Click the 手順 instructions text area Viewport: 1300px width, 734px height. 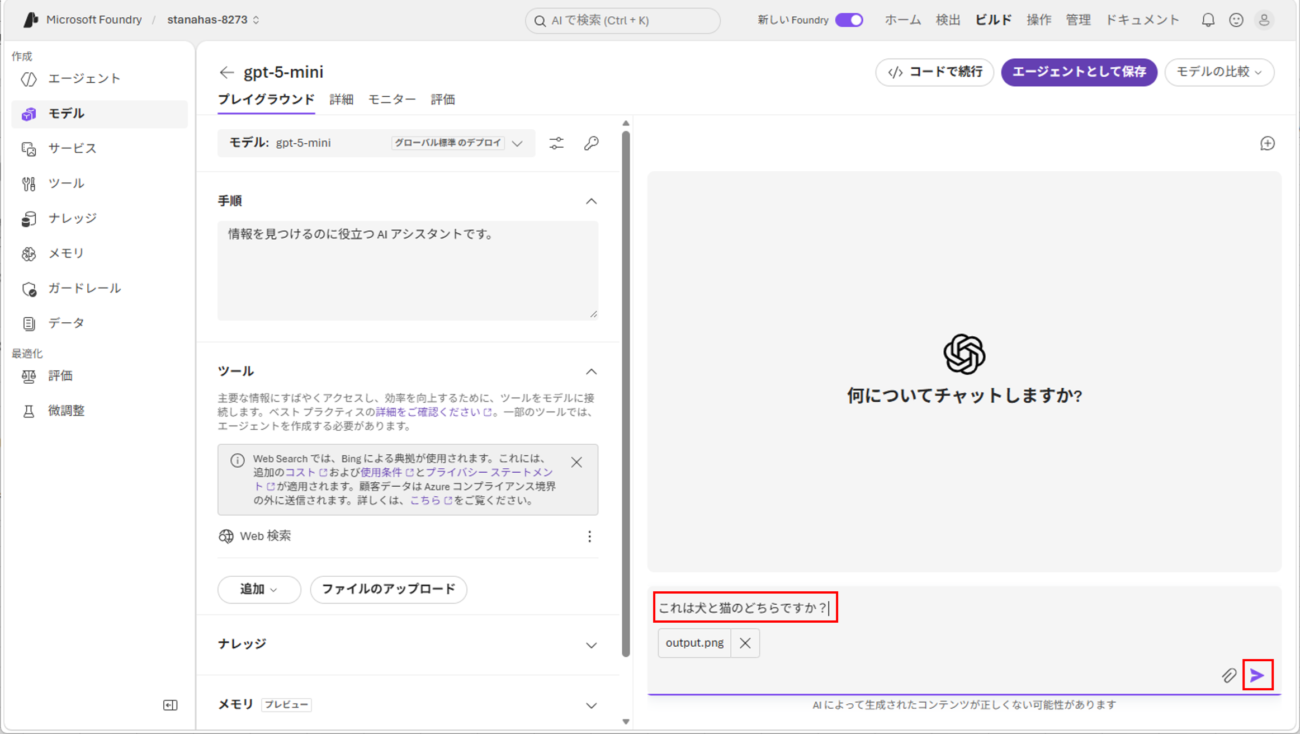(408, 270)
